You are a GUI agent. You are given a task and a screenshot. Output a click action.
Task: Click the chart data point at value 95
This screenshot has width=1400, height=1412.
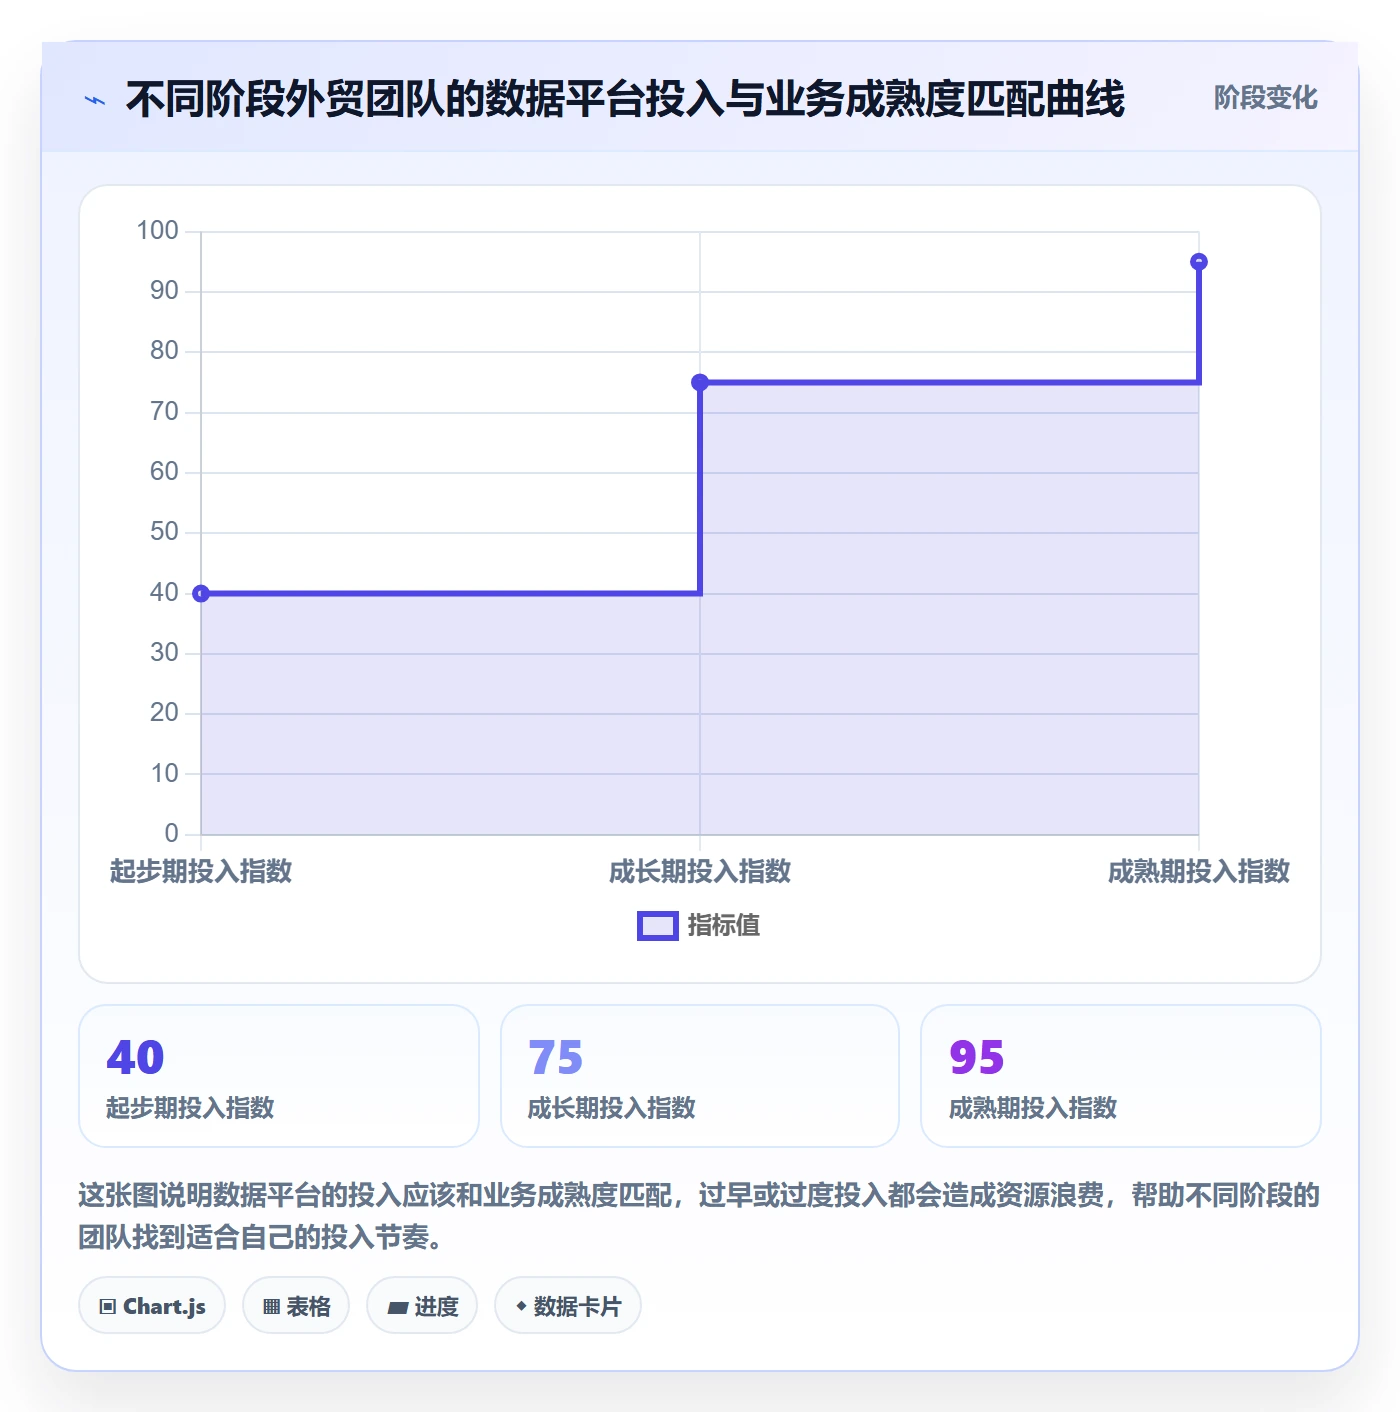click(1199, 262)
